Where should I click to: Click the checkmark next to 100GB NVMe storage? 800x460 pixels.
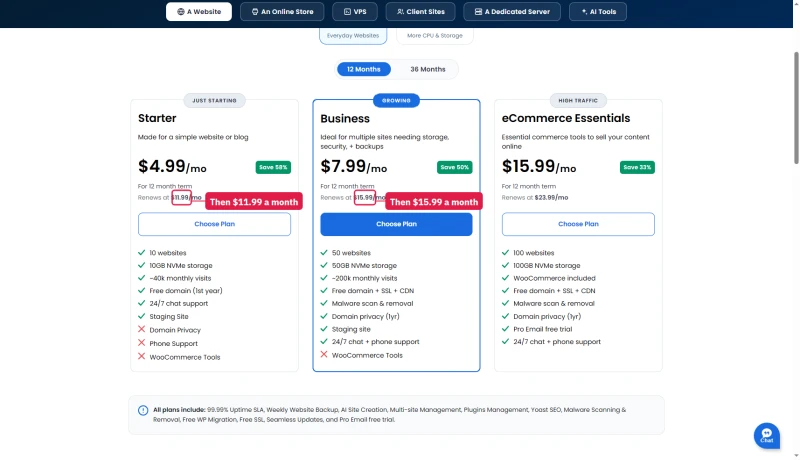tap(505, 265)
